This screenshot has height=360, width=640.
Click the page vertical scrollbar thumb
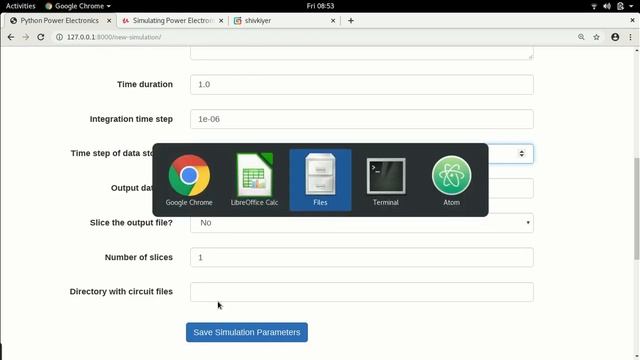[x=636, y=208]
